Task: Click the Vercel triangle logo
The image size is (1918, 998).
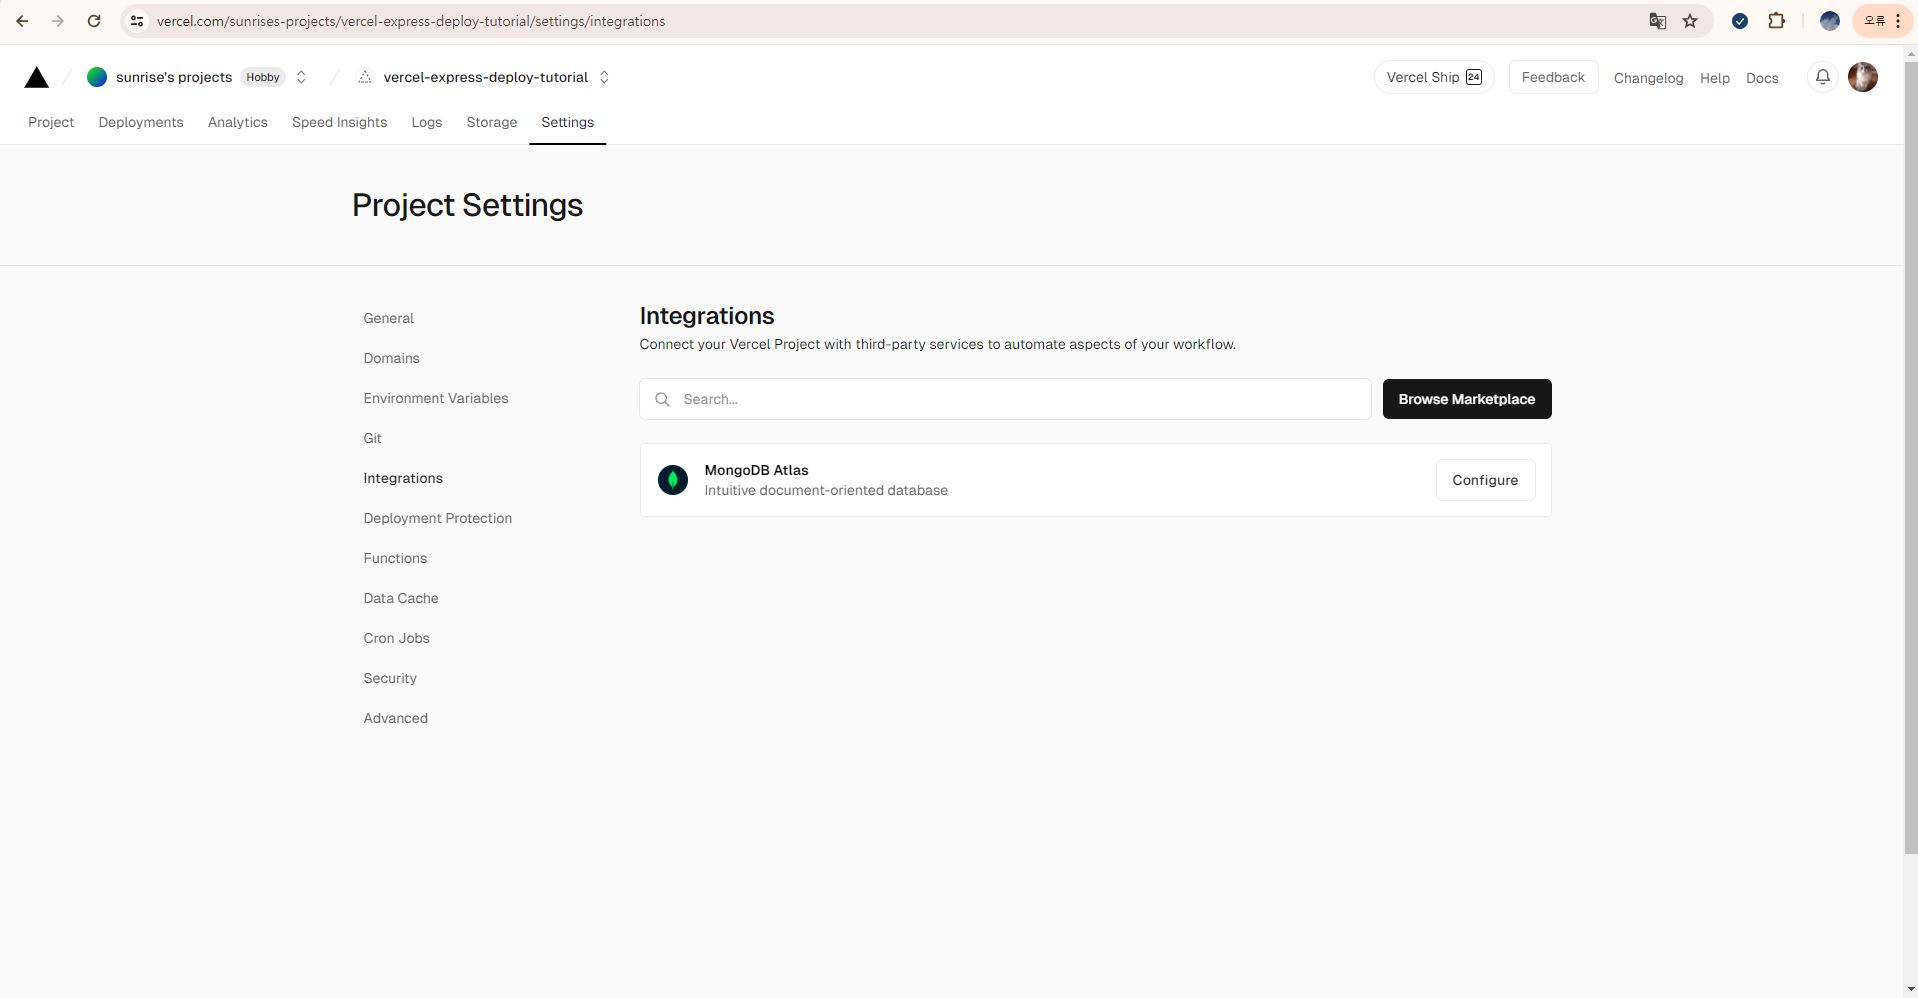Action: [37, 77]
